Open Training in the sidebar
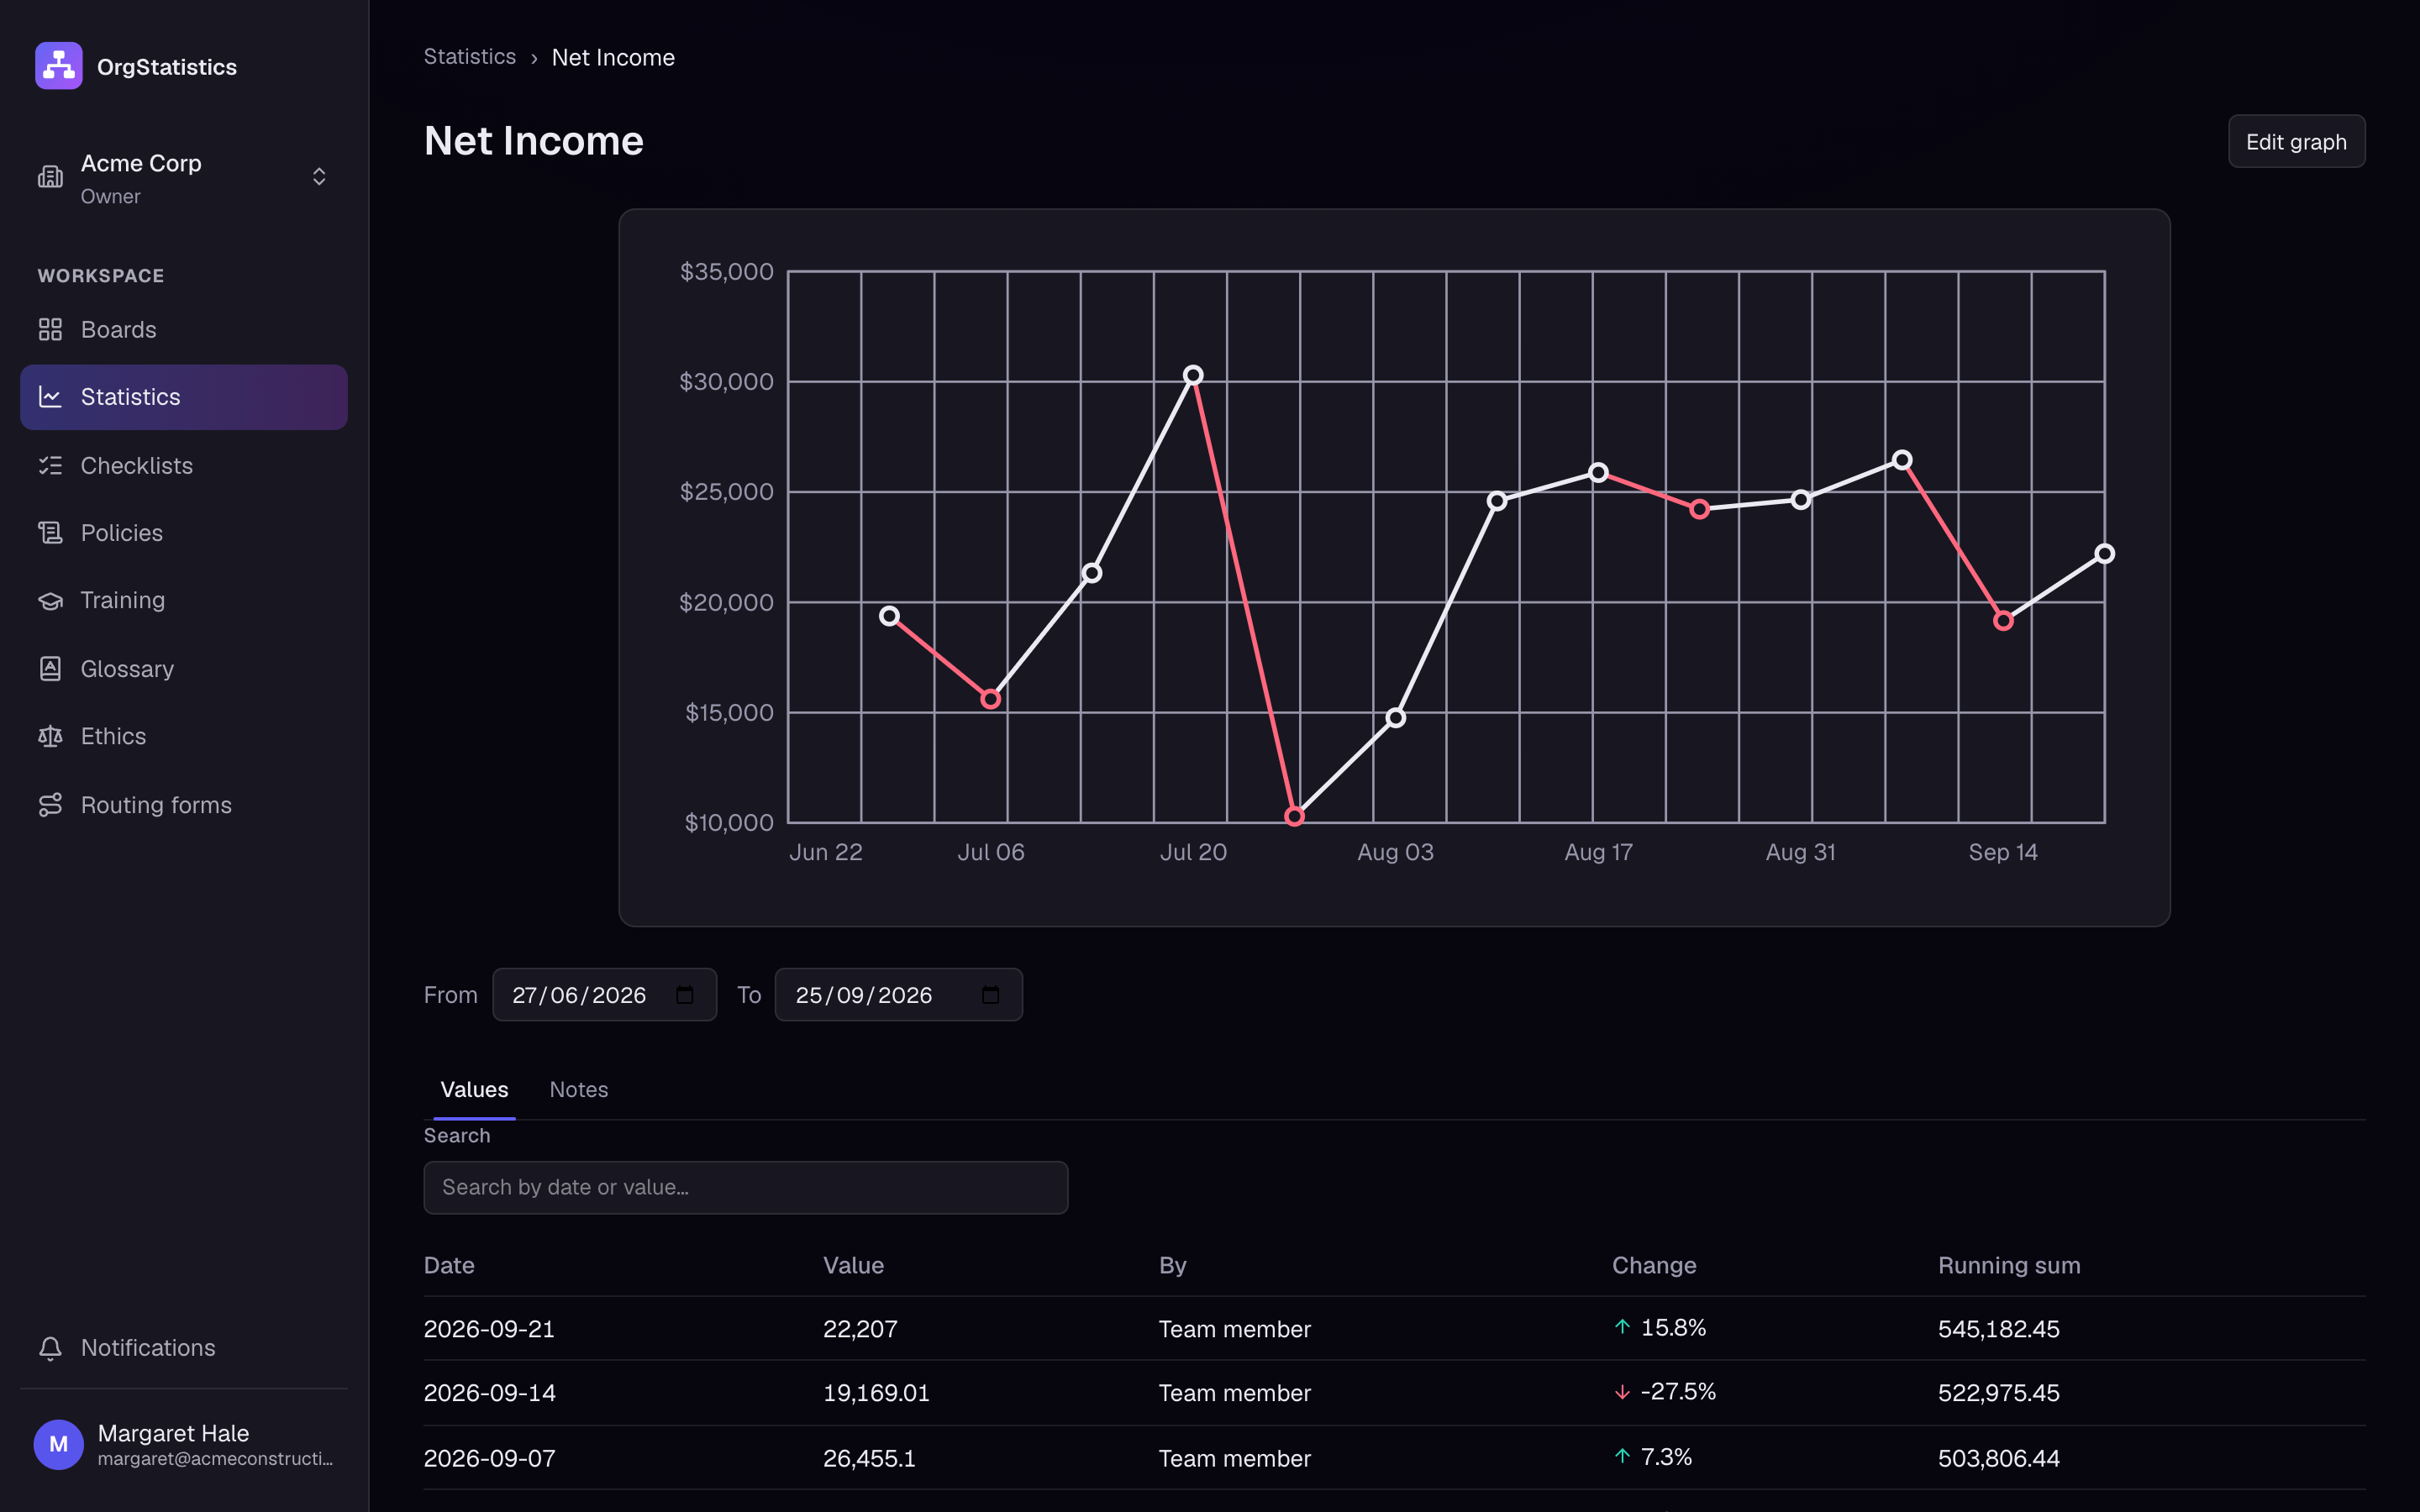Image resolution: width=2420 pixels, height=1512 pixels. click(184, 600)
